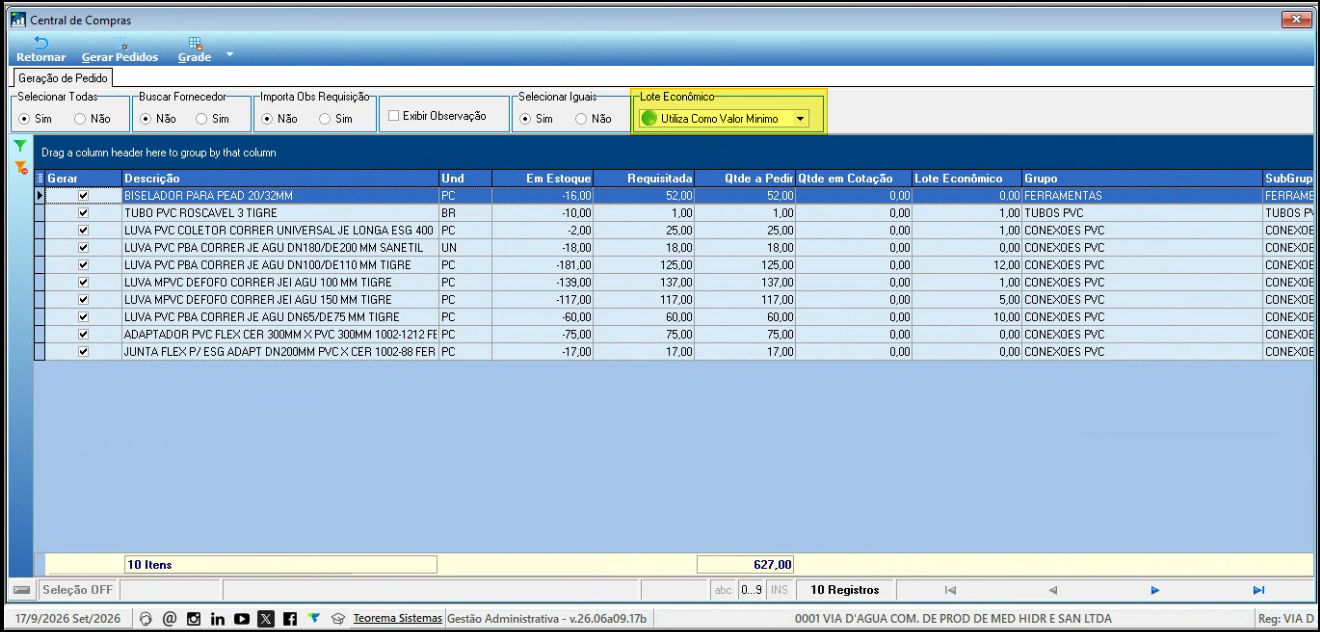
Task: Go to the next record
Action: point(1155,590)
